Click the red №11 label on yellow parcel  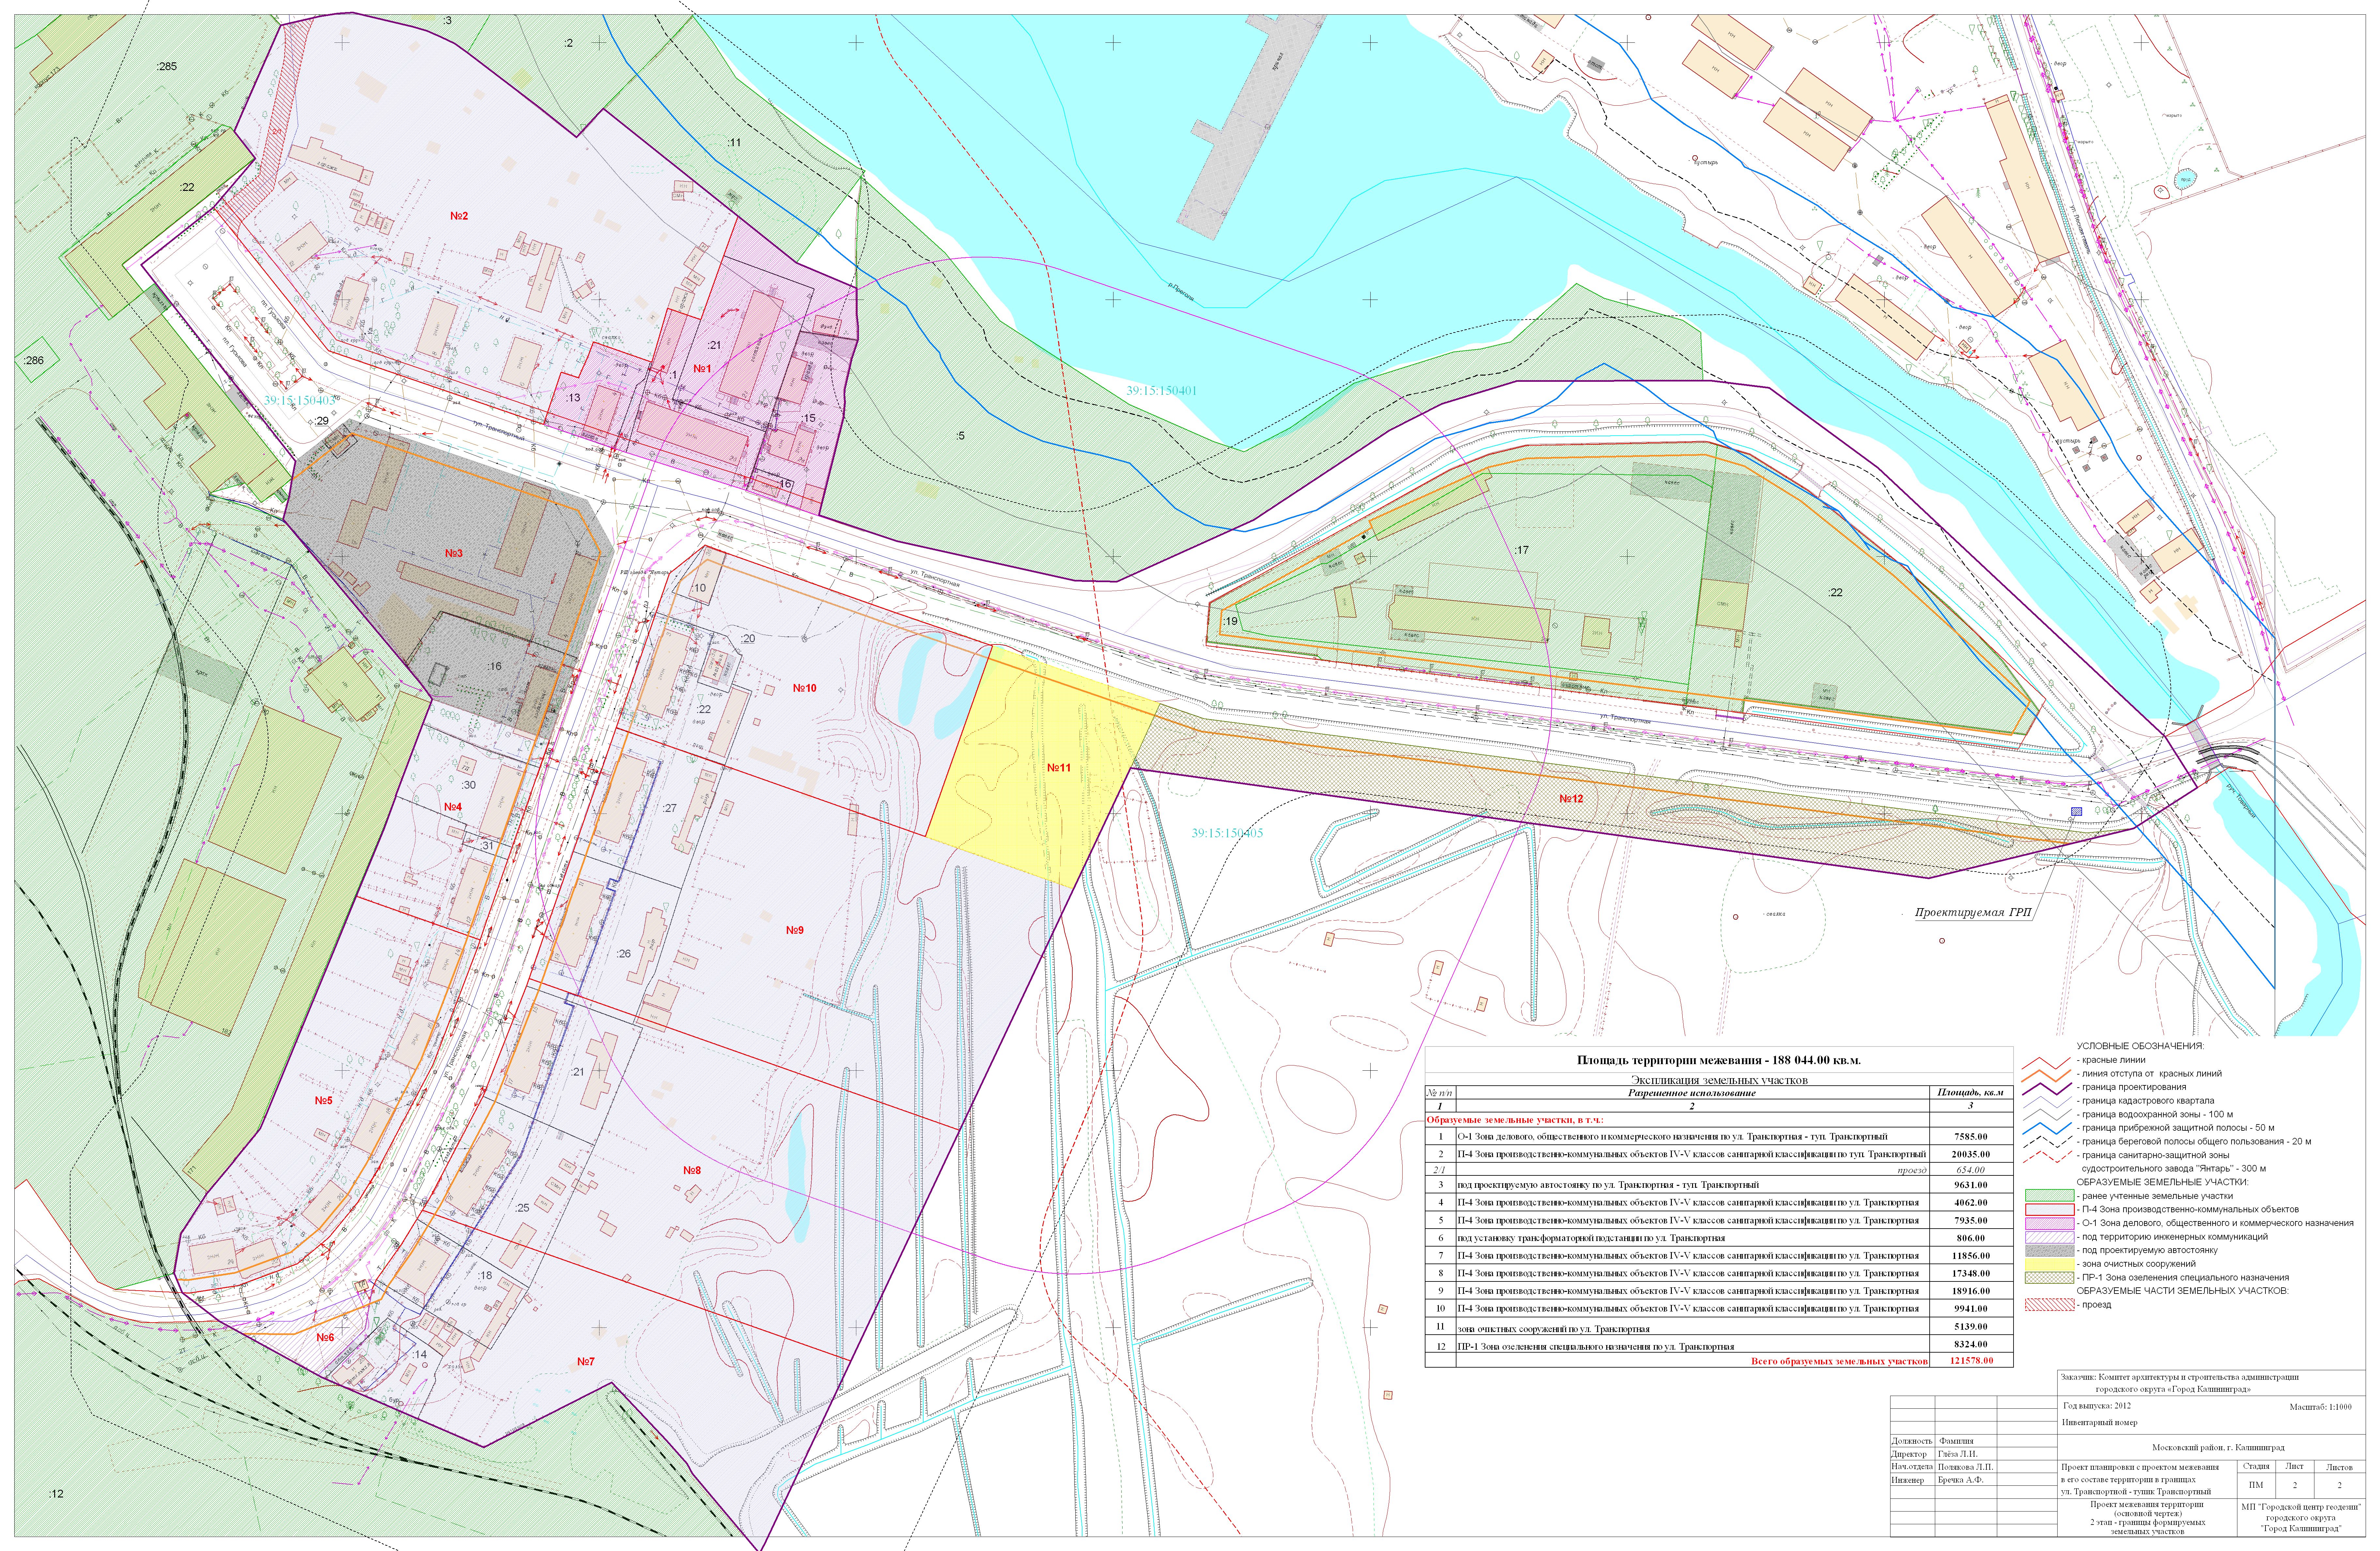[x=1059, y=768]
